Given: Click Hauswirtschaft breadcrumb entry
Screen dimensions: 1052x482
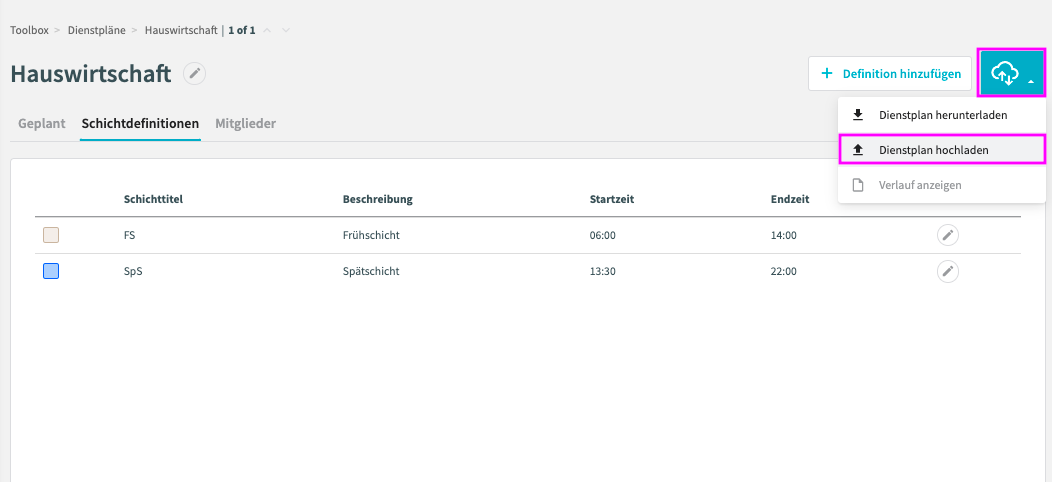Looking at the screenshot, I should tap(181, 30).
